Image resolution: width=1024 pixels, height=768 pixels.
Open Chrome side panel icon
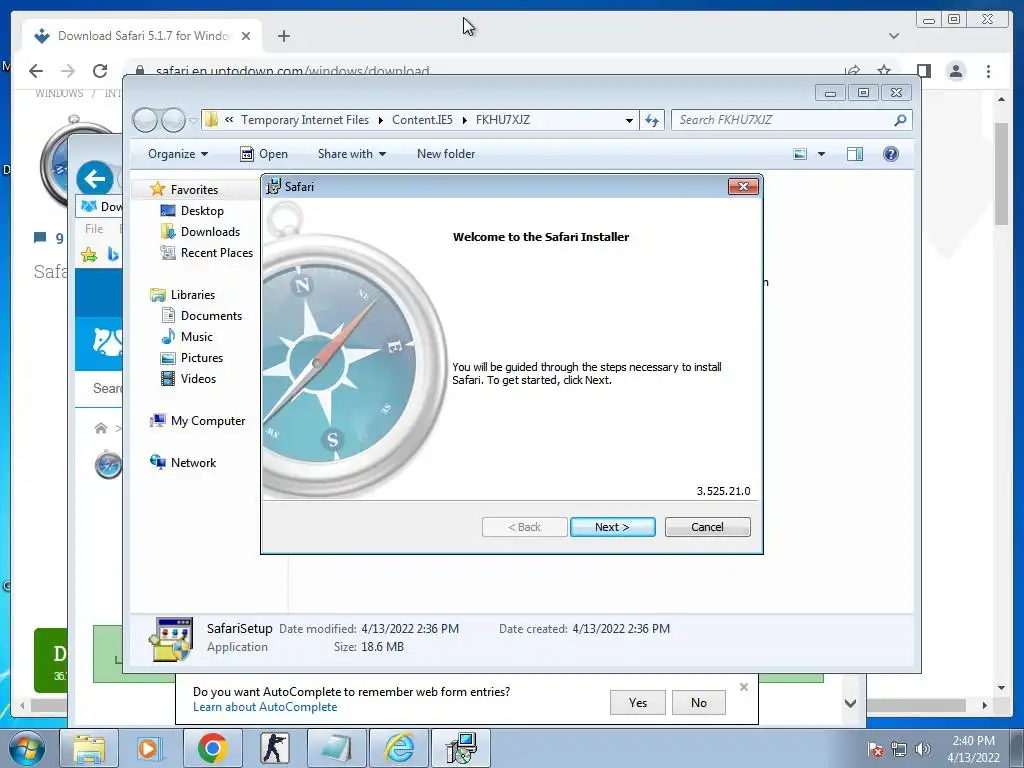coord(923,71)
